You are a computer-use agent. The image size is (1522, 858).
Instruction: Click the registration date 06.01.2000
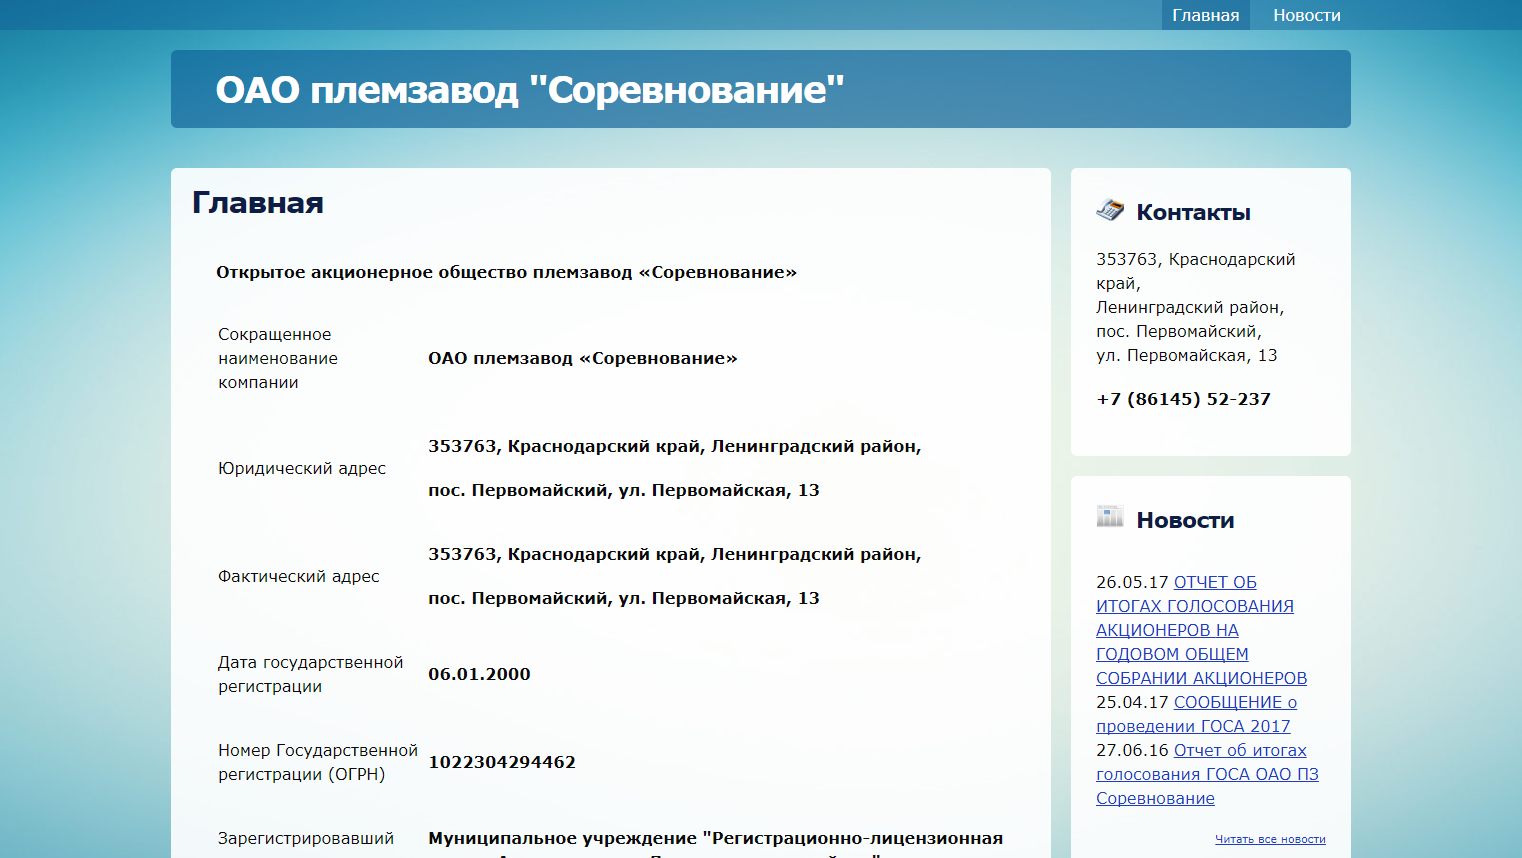(479, 674)
